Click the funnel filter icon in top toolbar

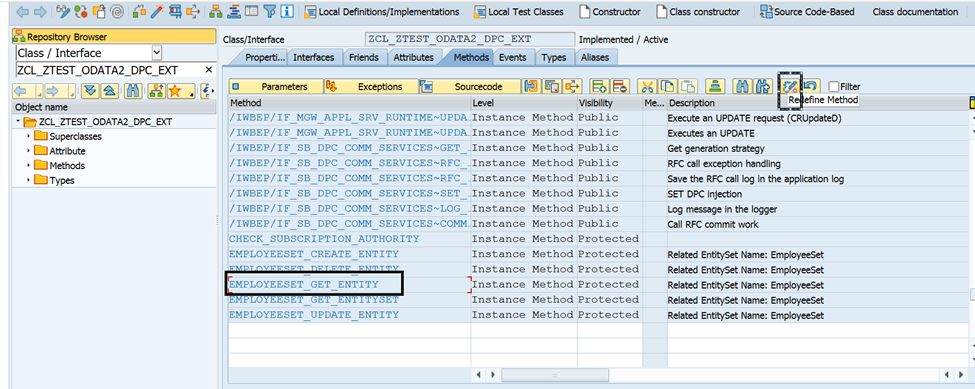coord(269,11)
